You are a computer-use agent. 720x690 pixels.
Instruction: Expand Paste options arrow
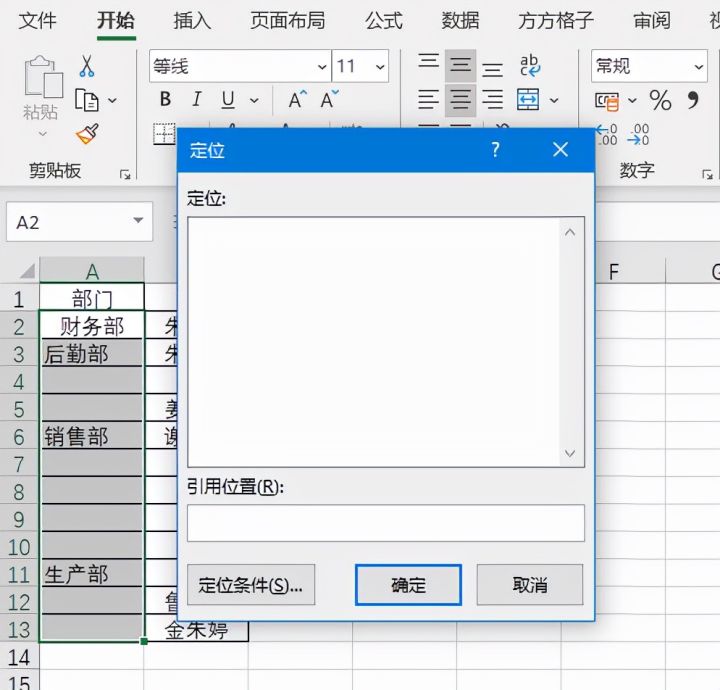[x=43, y=134]
